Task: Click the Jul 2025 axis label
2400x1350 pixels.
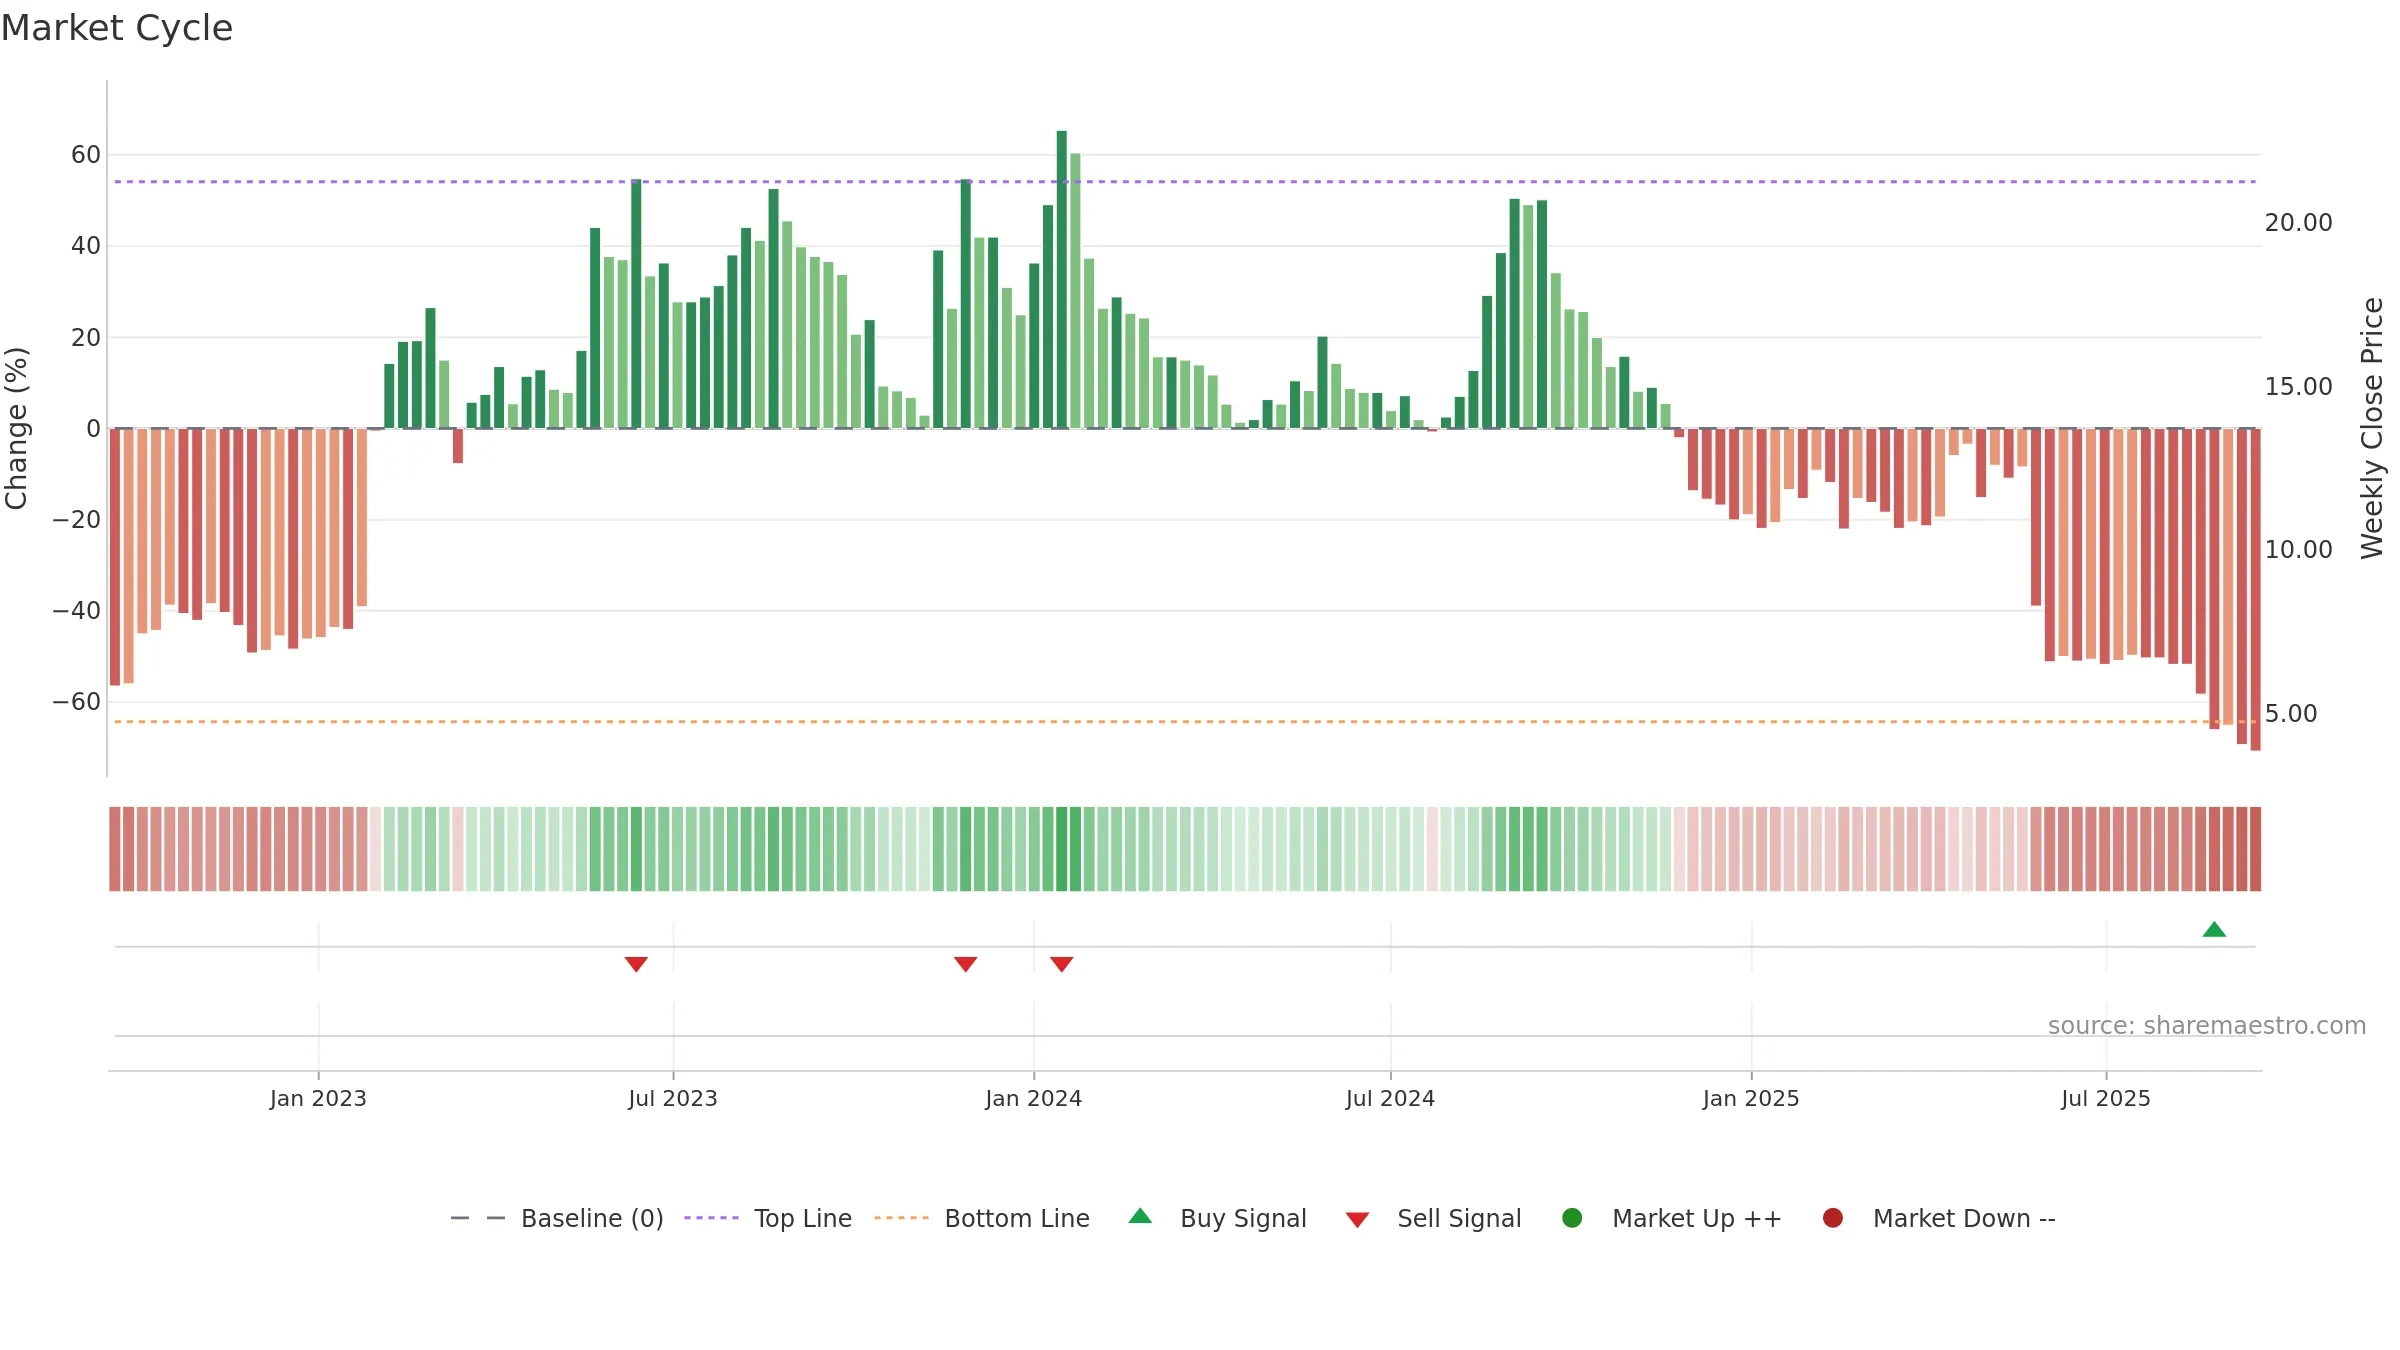Action: 2106,1099
